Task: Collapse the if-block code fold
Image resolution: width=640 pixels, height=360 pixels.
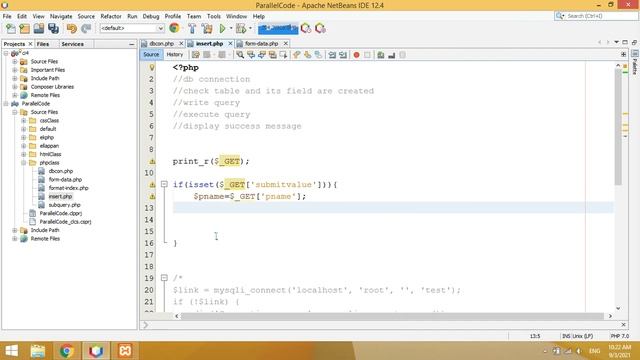Action: (x=164, y=184)
